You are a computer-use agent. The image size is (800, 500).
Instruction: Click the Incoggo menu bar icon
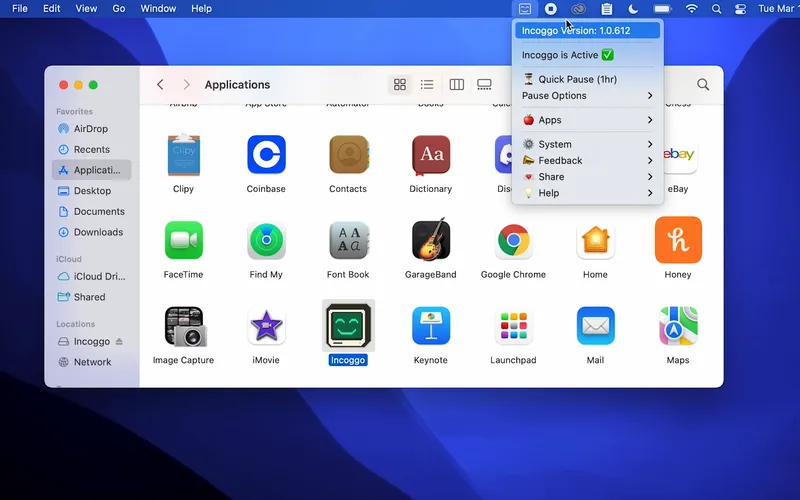pos(524,9)
